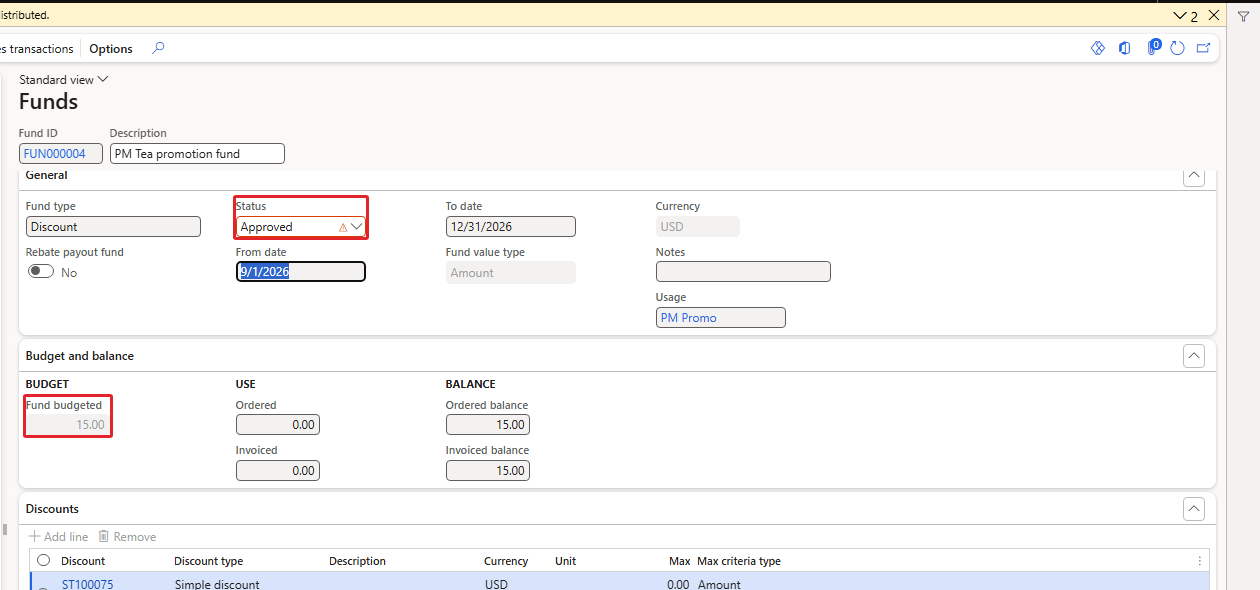Sort by the Unit column header

pyautogui.click(x=566, y=561)
